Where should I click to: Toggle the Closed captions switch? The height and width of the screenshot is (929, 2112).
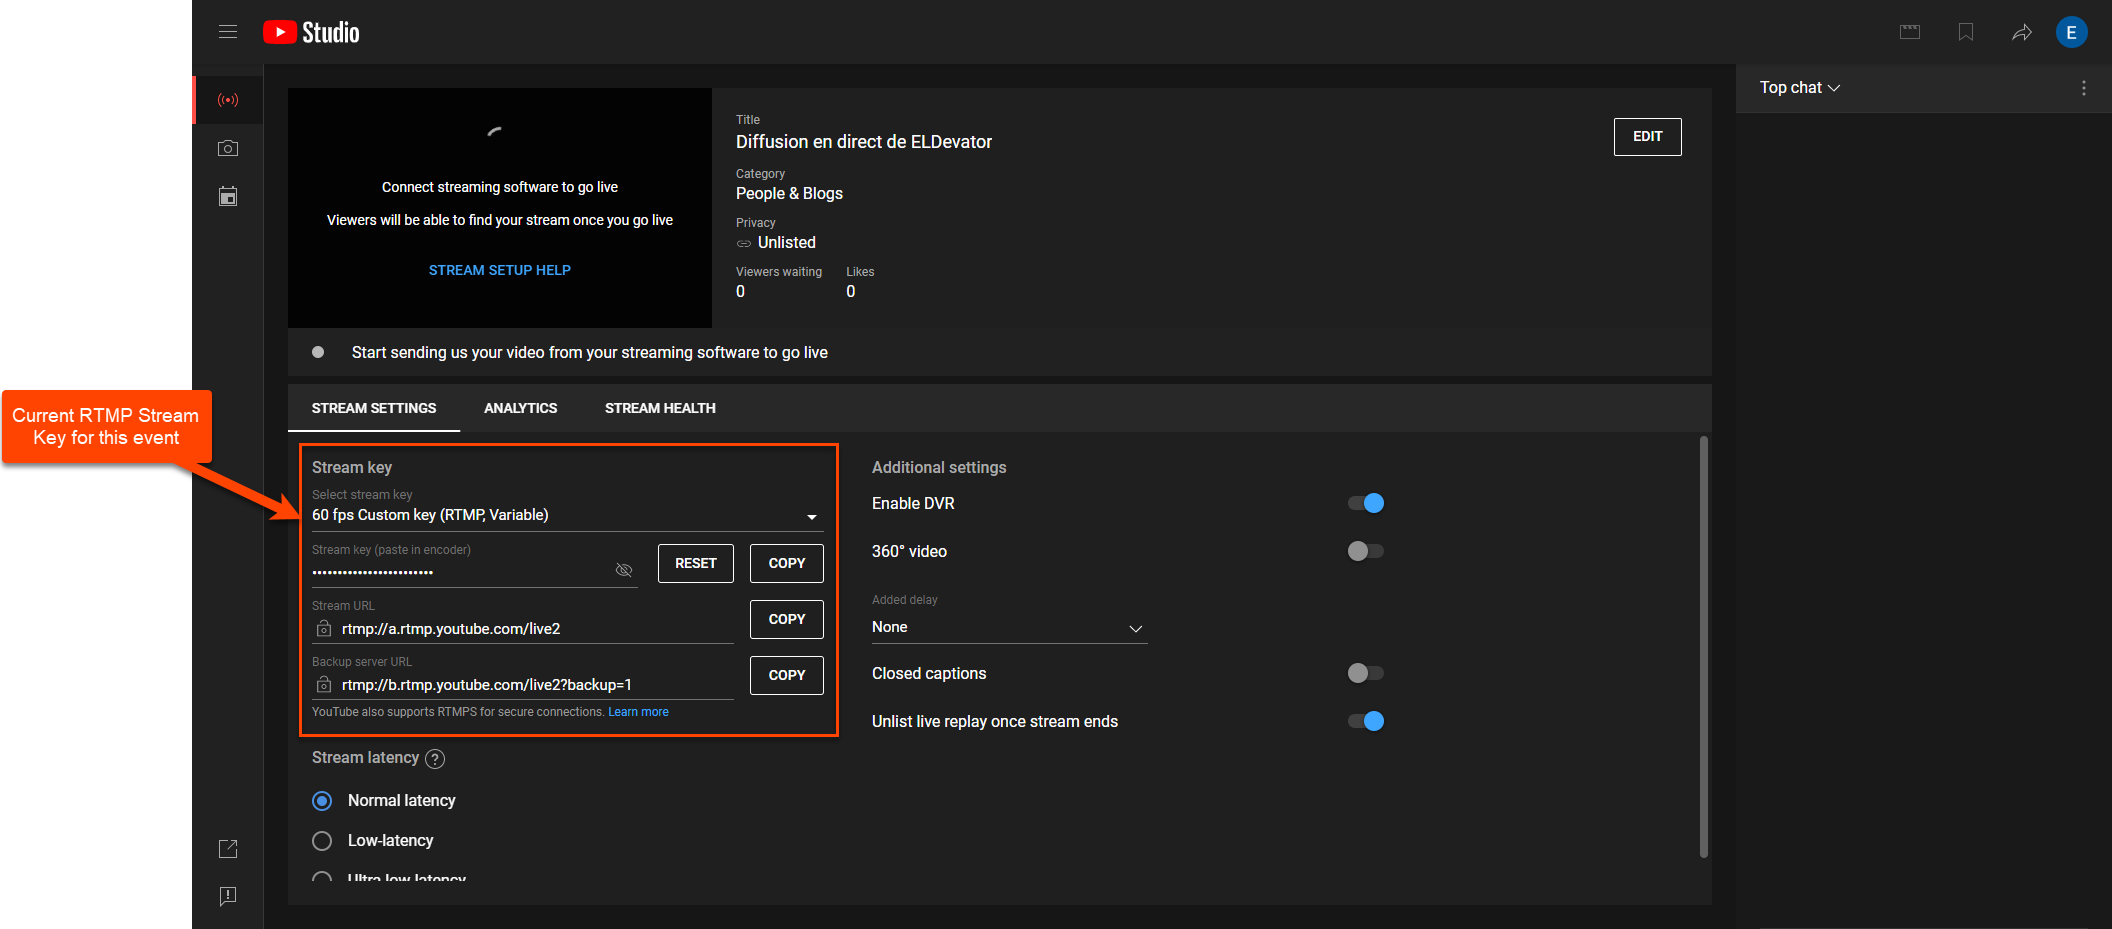[1366, 673]
